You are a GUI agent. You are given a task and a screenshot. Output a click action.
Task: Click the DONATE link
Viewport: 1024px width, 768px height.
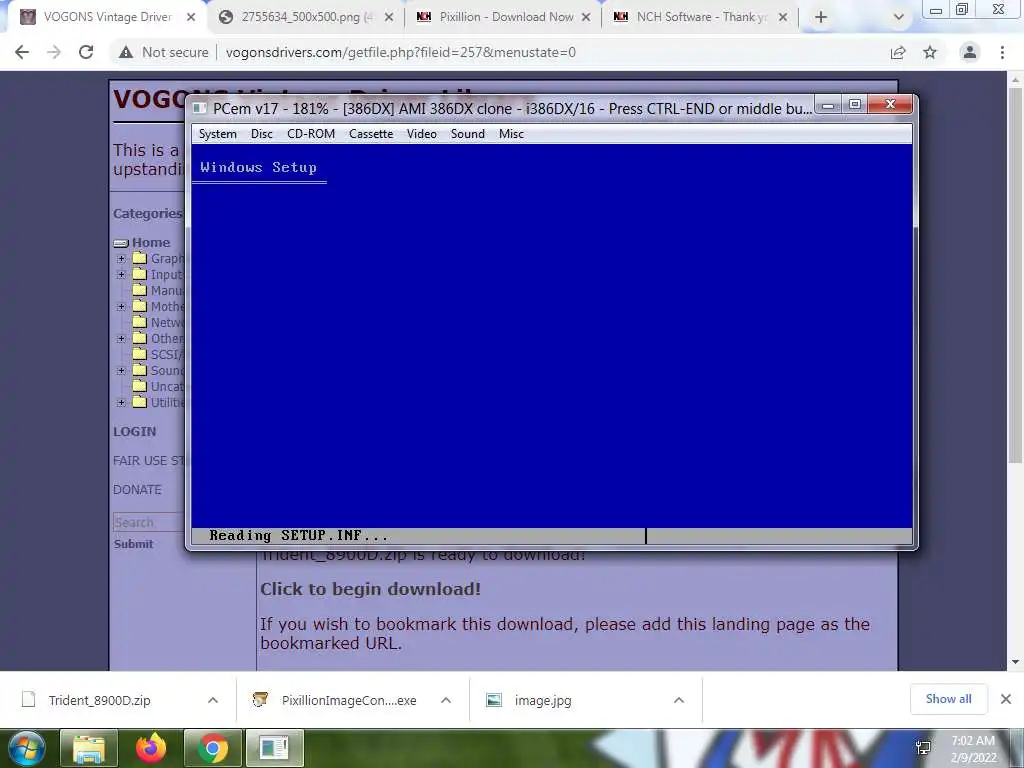click(x=137, y=489)
